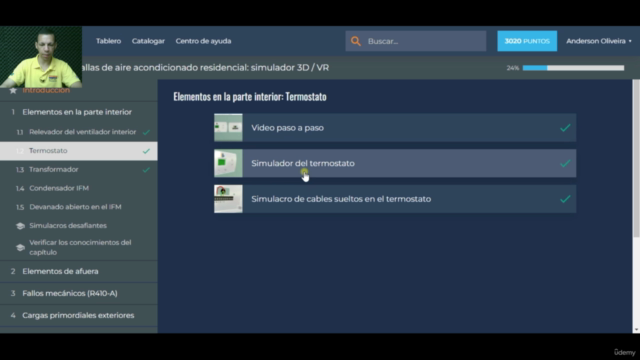Click the Introducción star icon
Viewport: 640px width, 360px height.
[13, 90]
